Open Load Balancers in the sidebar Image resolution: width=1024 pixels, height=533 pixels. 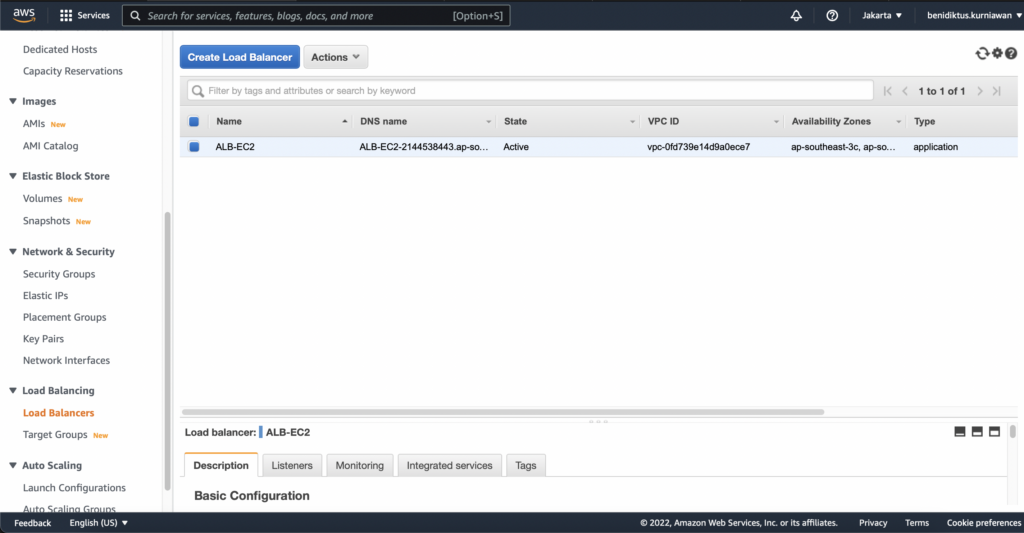point(58,412)
